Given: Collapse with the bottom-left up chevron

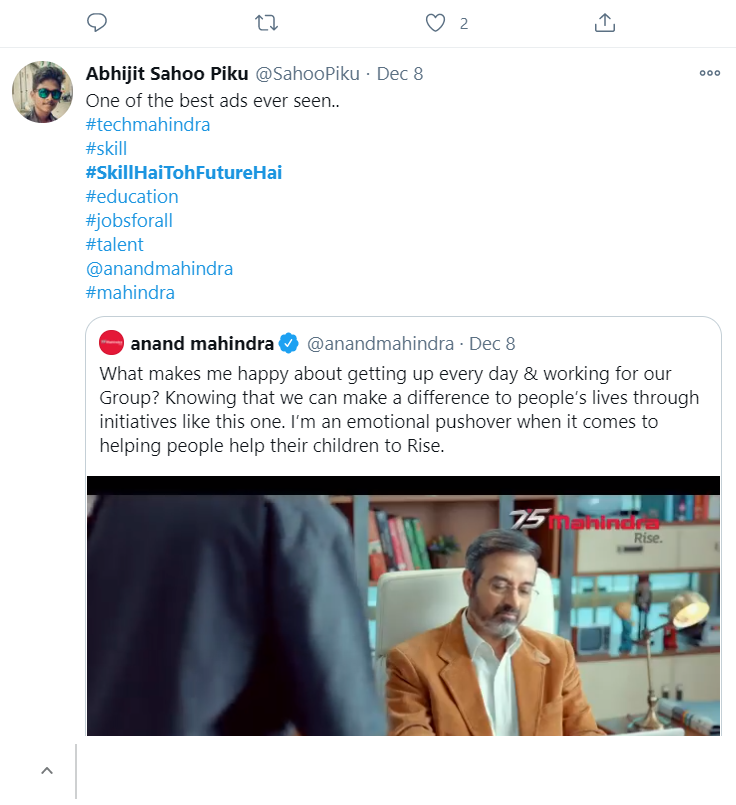Looking at the screenshot, I should [x=47, y=771].
